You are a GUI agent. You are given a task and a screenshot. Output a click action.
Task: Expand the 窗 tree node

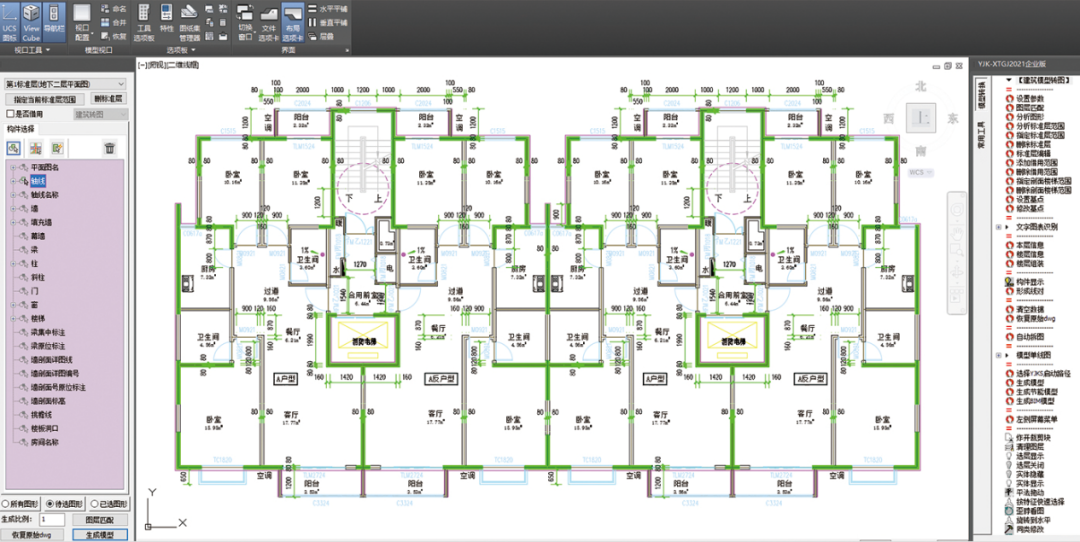13,305
